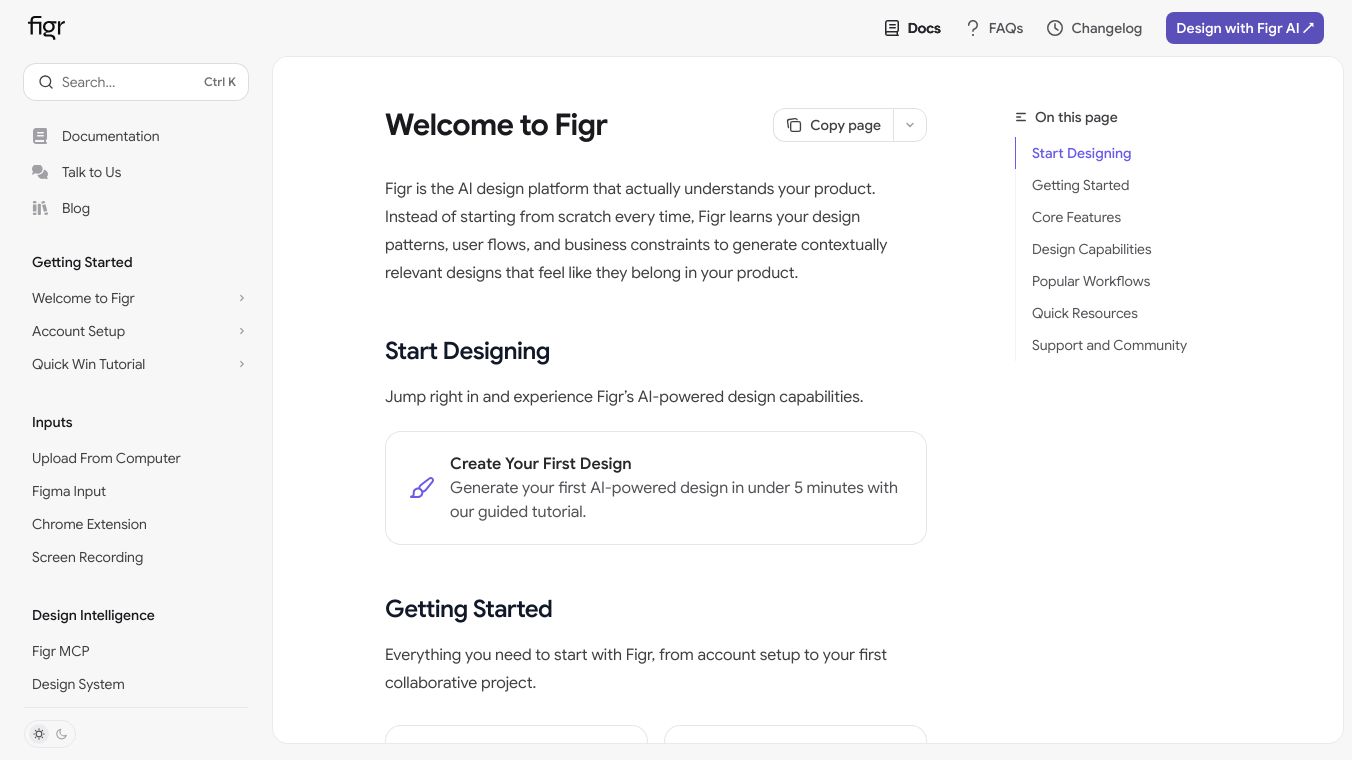Switch to dark theme
The height and width of the screenshot is (760, 1352).
click(x=62, y=734)
